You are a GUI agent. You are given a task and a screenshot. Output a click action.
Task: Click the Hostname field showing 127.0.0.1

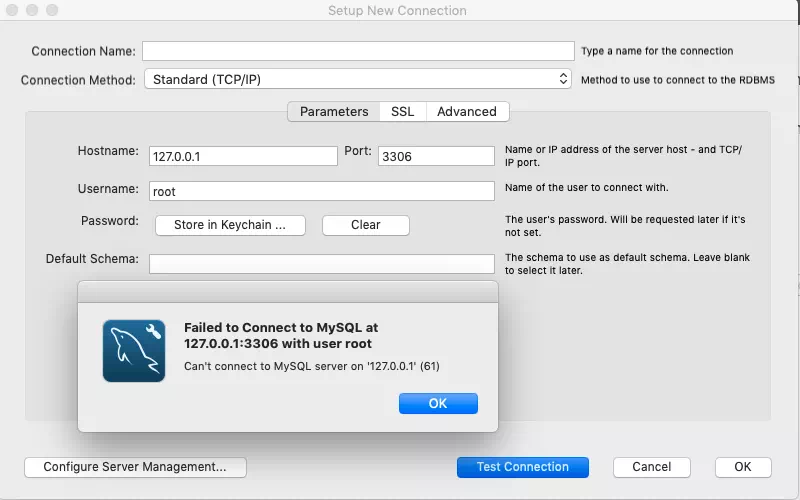click(x=243, y=156)
